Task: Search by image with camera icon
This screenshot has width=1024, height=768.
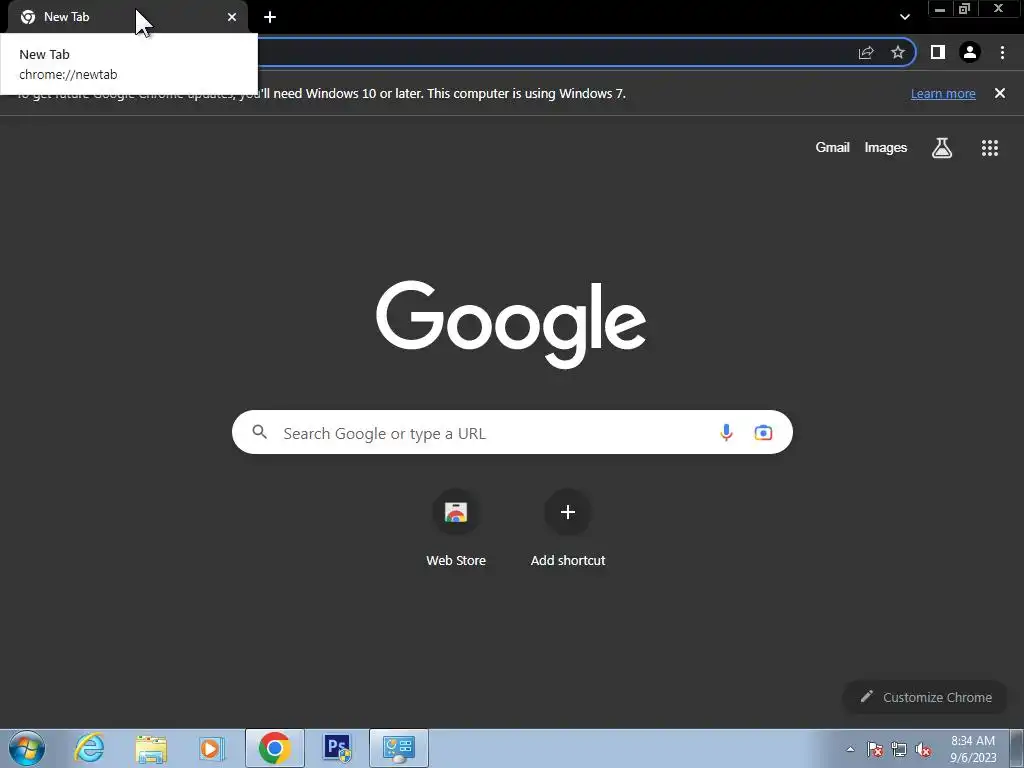Action: point(763,432)
